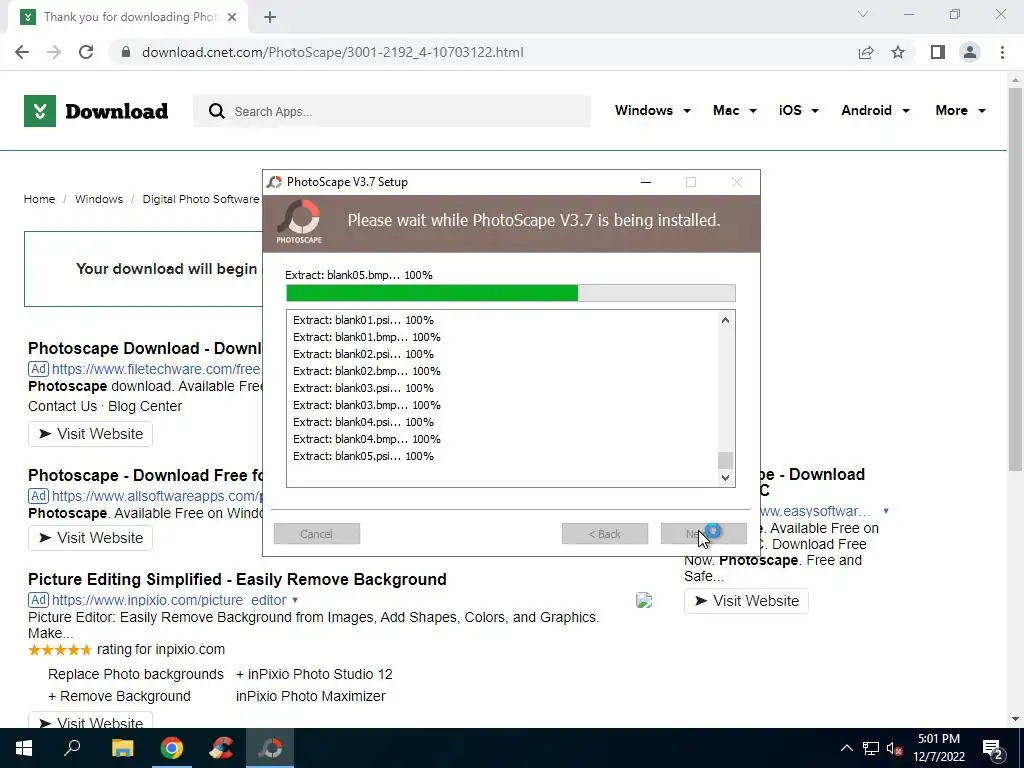Open taskbar search magnifier
1024x768 pixels.
point(72,748)
